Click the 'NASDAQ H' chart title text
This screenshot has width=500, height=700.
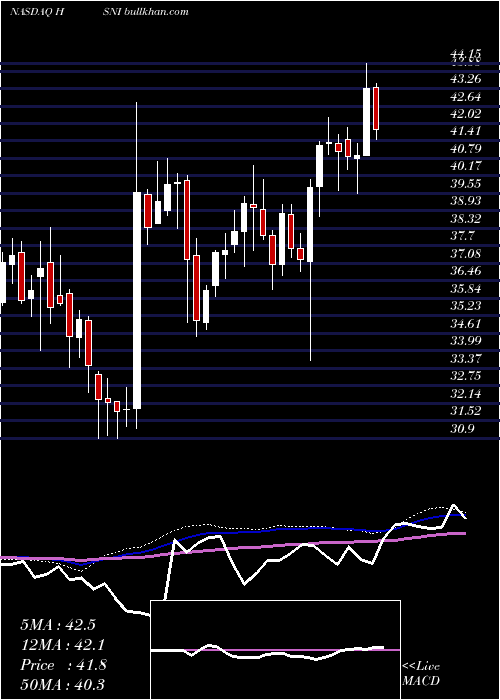click(x=38, y=12)
